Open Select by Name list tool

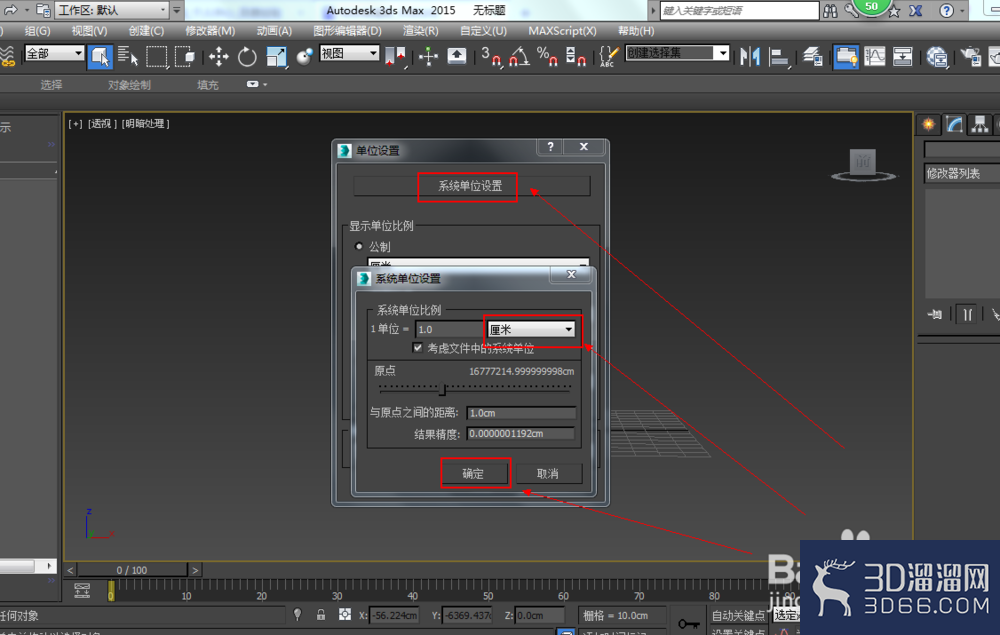[128, 57]
